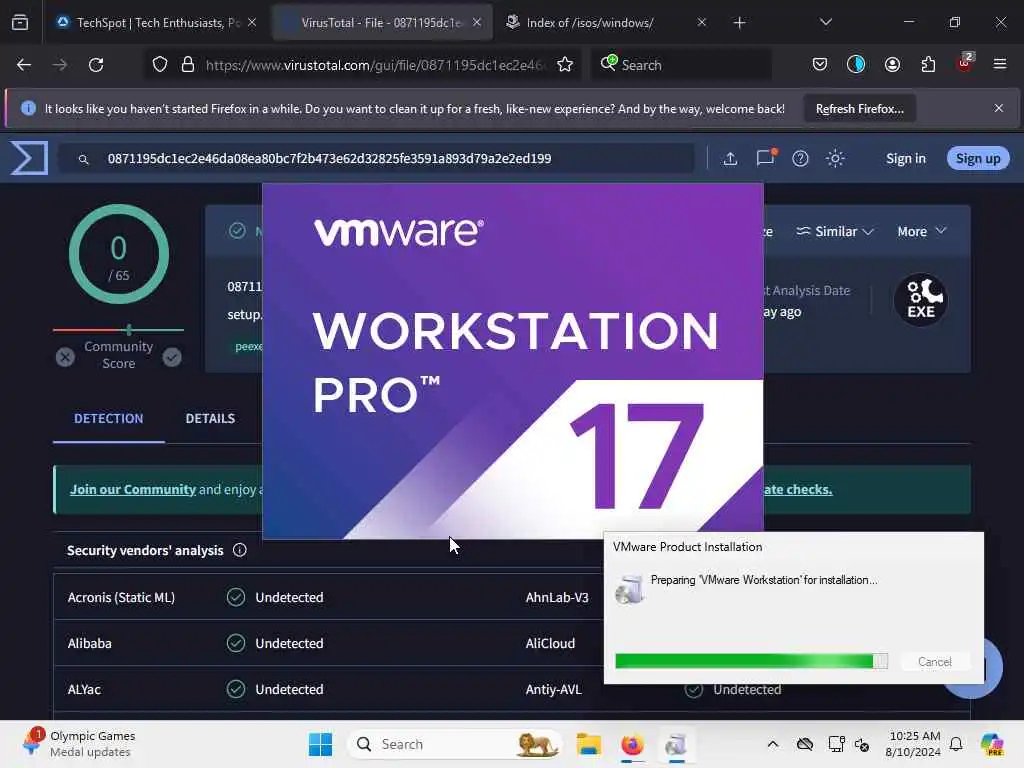Screen dimensions: 1024x768
Task: Click the search magnifier in VirusTotal bar
Action: pos(84,159)
